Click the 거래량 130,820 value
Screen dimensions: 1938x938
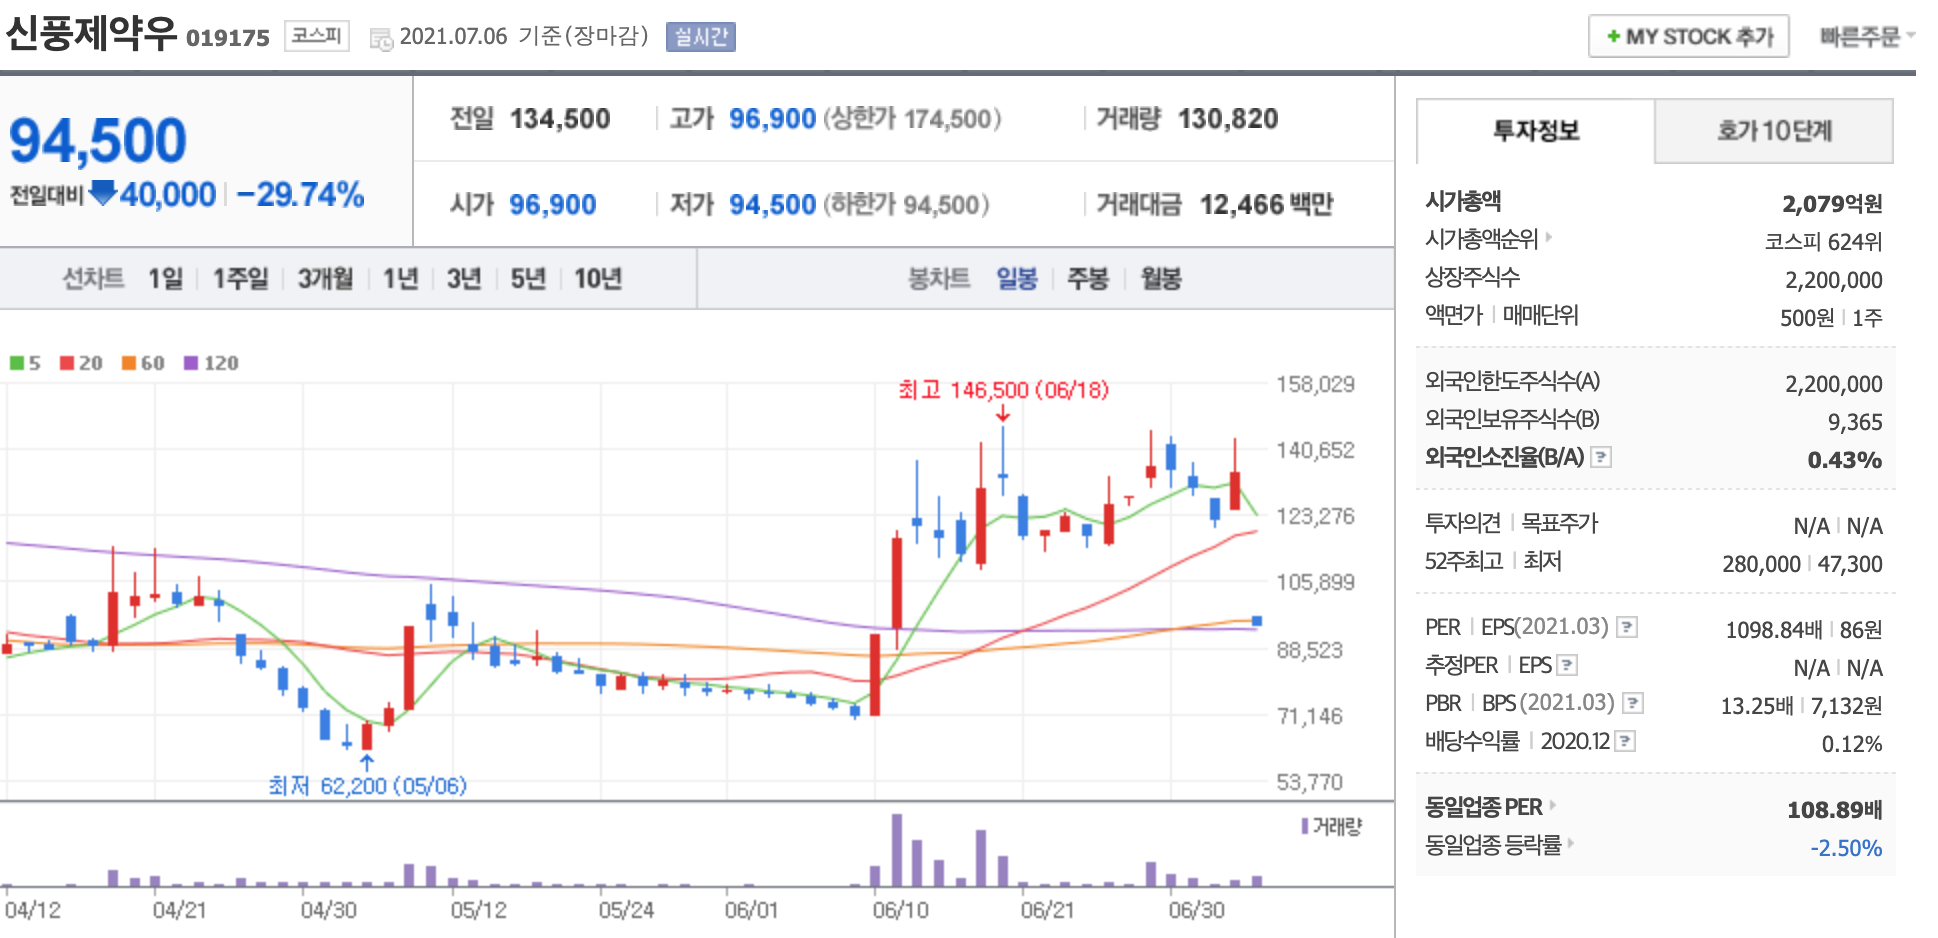[x=1228, y=119]
